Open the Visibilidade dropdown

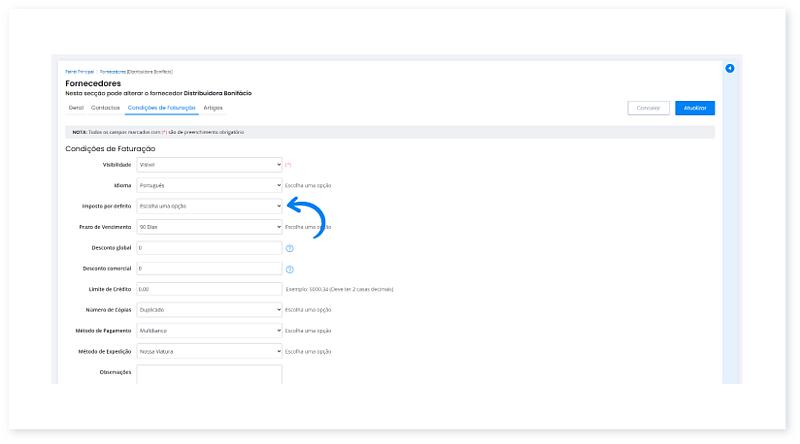pos(209,164)
